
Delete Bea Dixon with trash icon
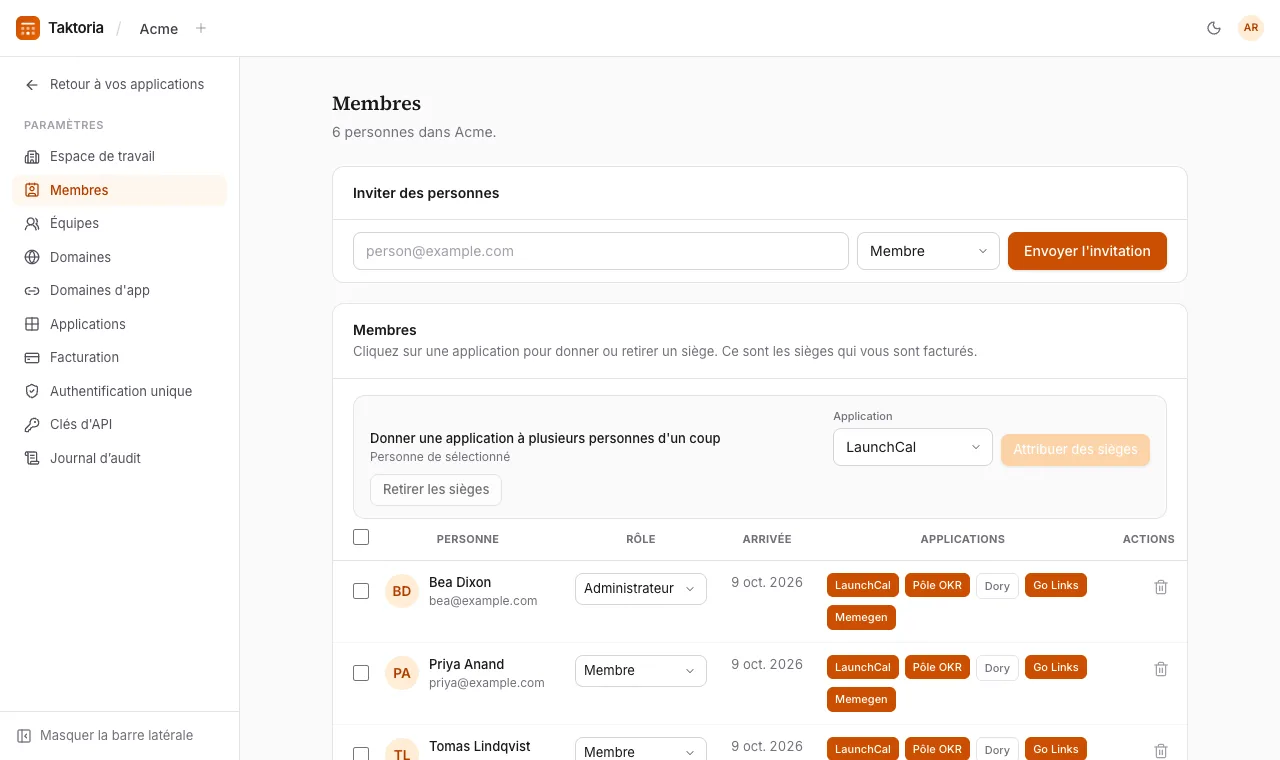(1161, 587)
